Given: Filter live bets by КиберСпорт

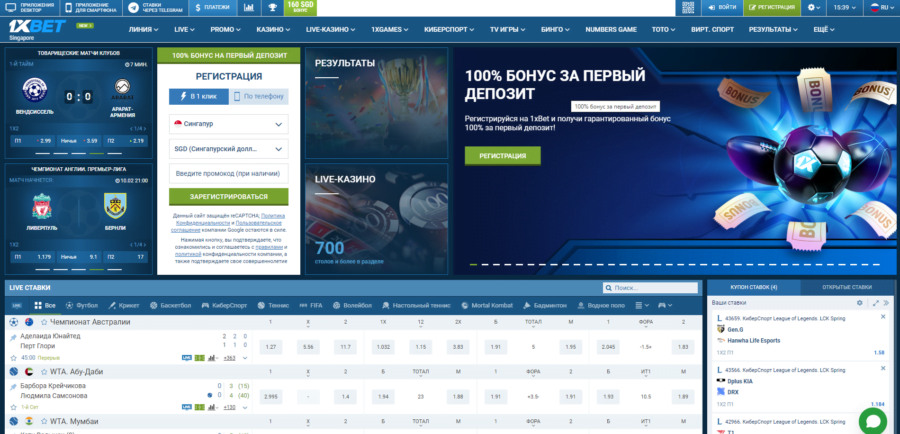Looking at the screenshot, I should click(224, 305).
